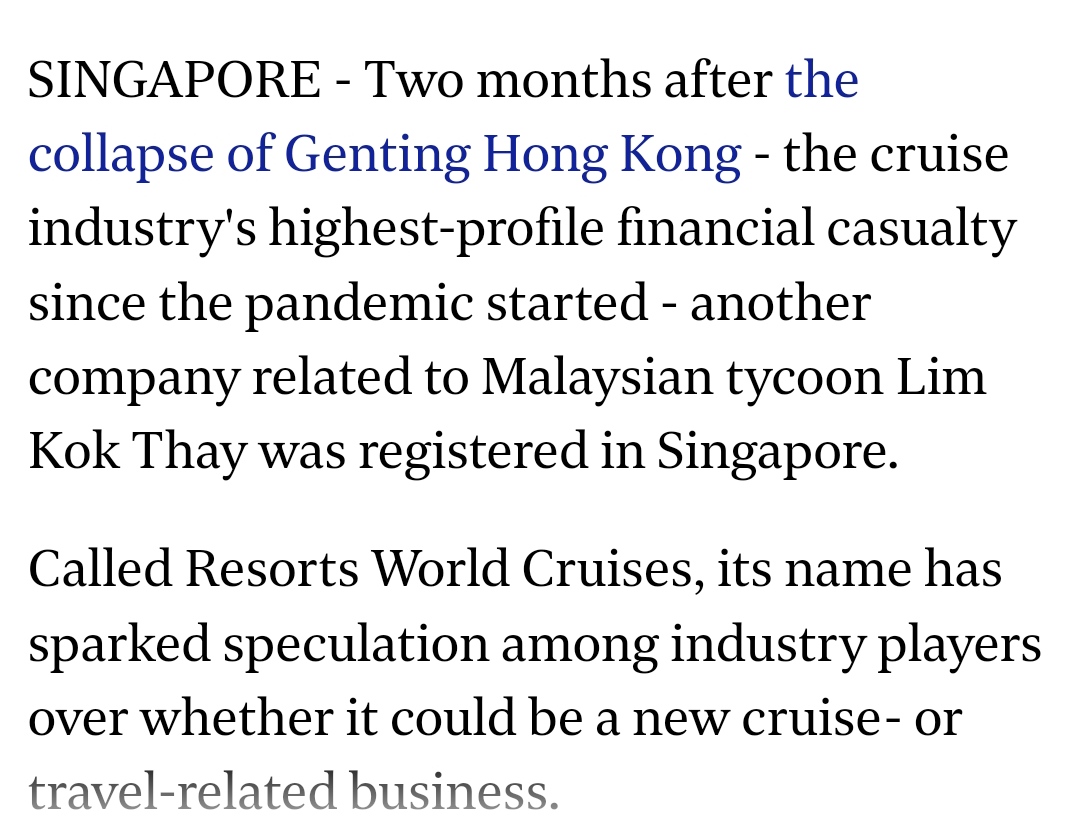
Task: Click the blue 'Hong Kong' link text
Action: 612,156
